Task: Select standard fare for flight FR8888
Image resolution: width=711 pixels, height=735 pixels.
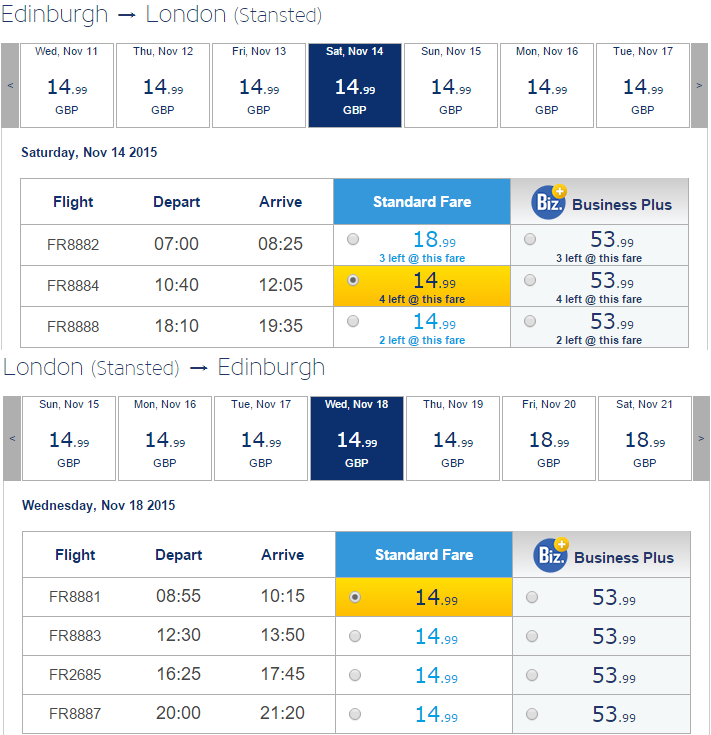Action: click(x=353, y=321)
